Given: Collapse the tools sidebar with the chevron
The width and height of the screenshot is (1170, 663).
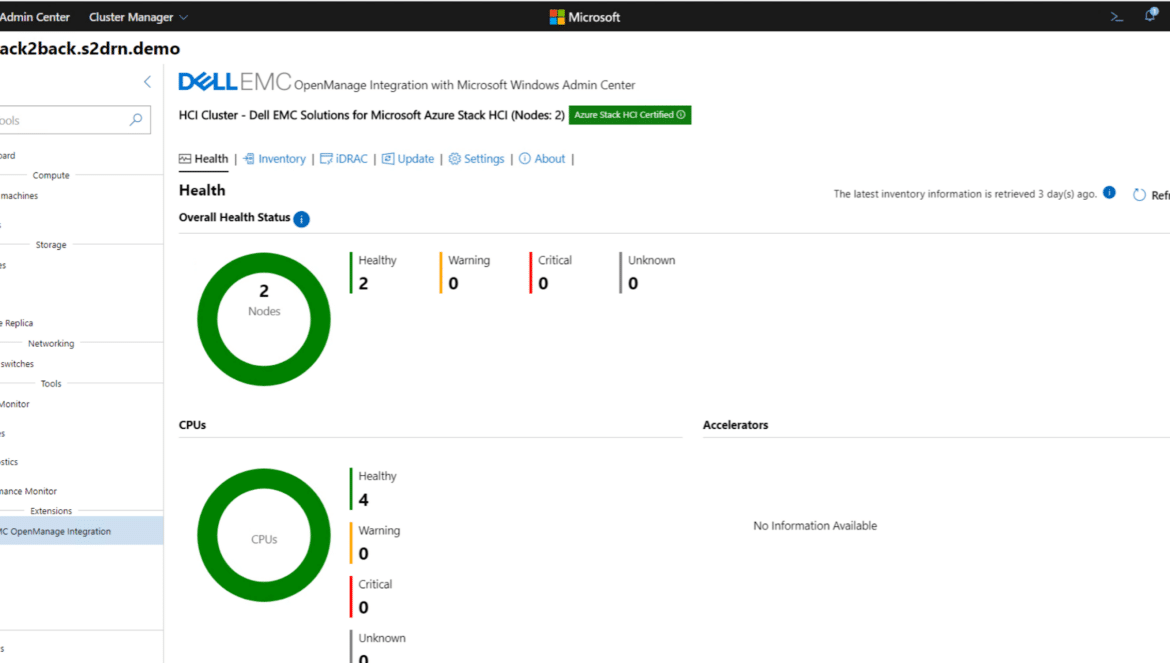Looking at the screenshot, I should coord(147,82).
